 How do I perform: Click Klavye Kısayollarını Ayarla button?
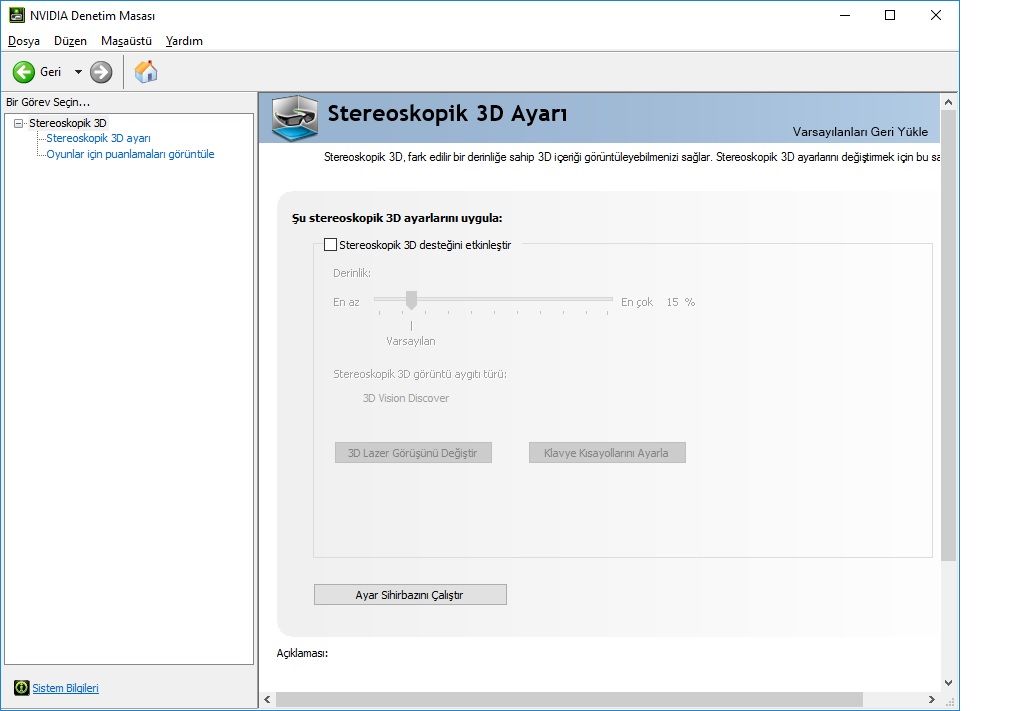(x=607, y=453)
